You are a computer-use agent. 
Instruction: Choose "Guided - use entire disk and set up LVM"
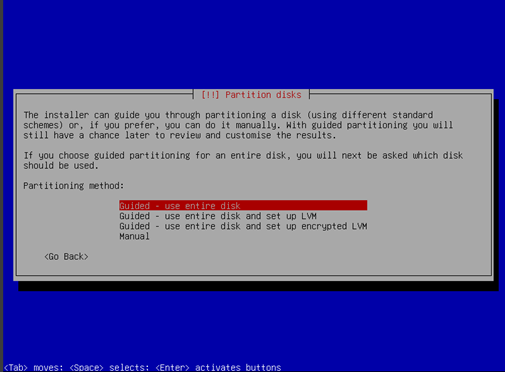point(218,216)
